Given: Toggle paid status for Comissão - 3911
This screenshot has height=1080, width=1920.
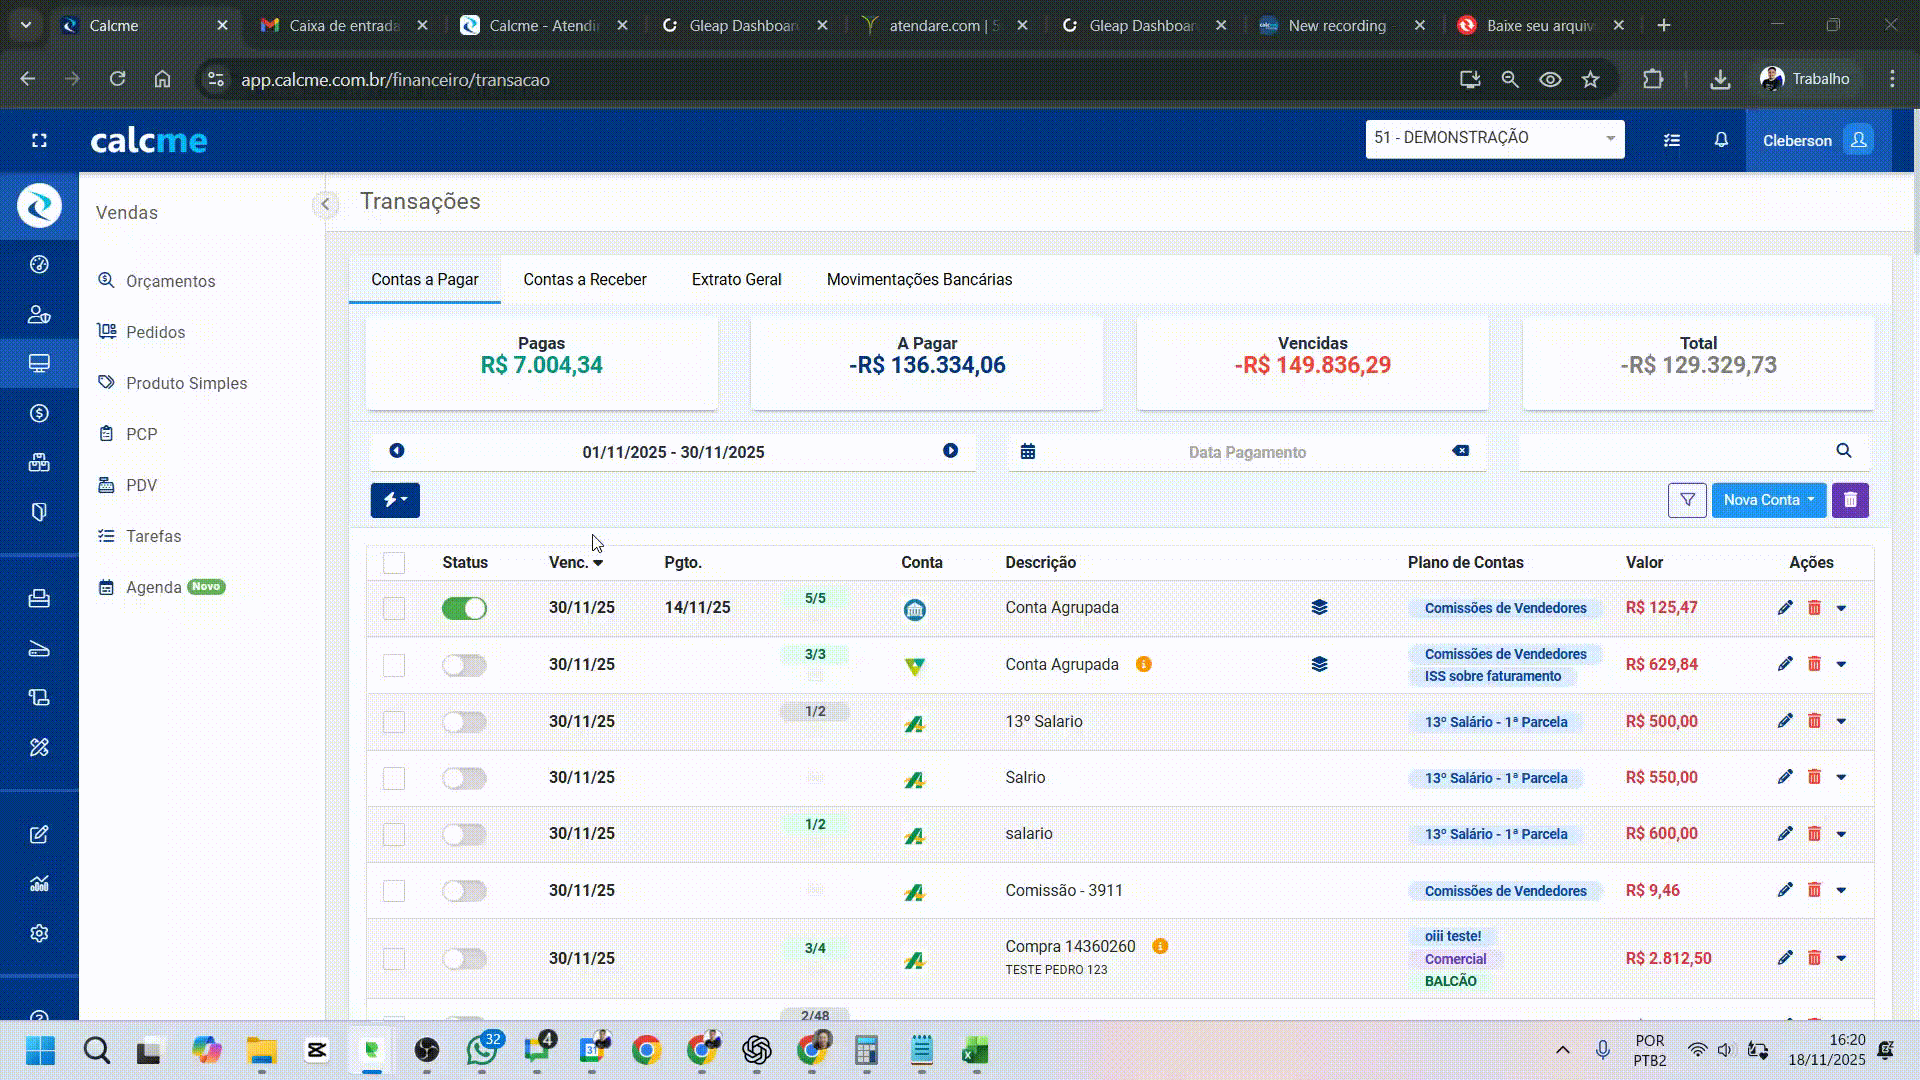Looking at the screenshot, I should (x=464, y=890).
